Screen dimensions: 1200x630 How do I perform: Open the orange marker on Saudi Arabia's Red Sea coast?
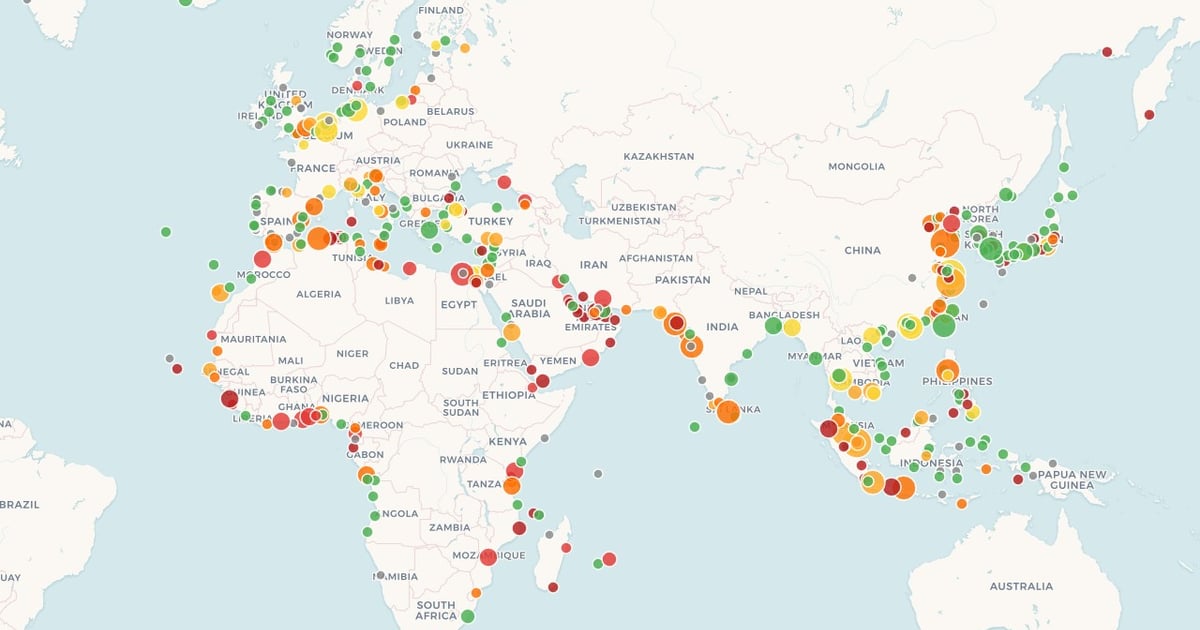click(x=511, y=332)
